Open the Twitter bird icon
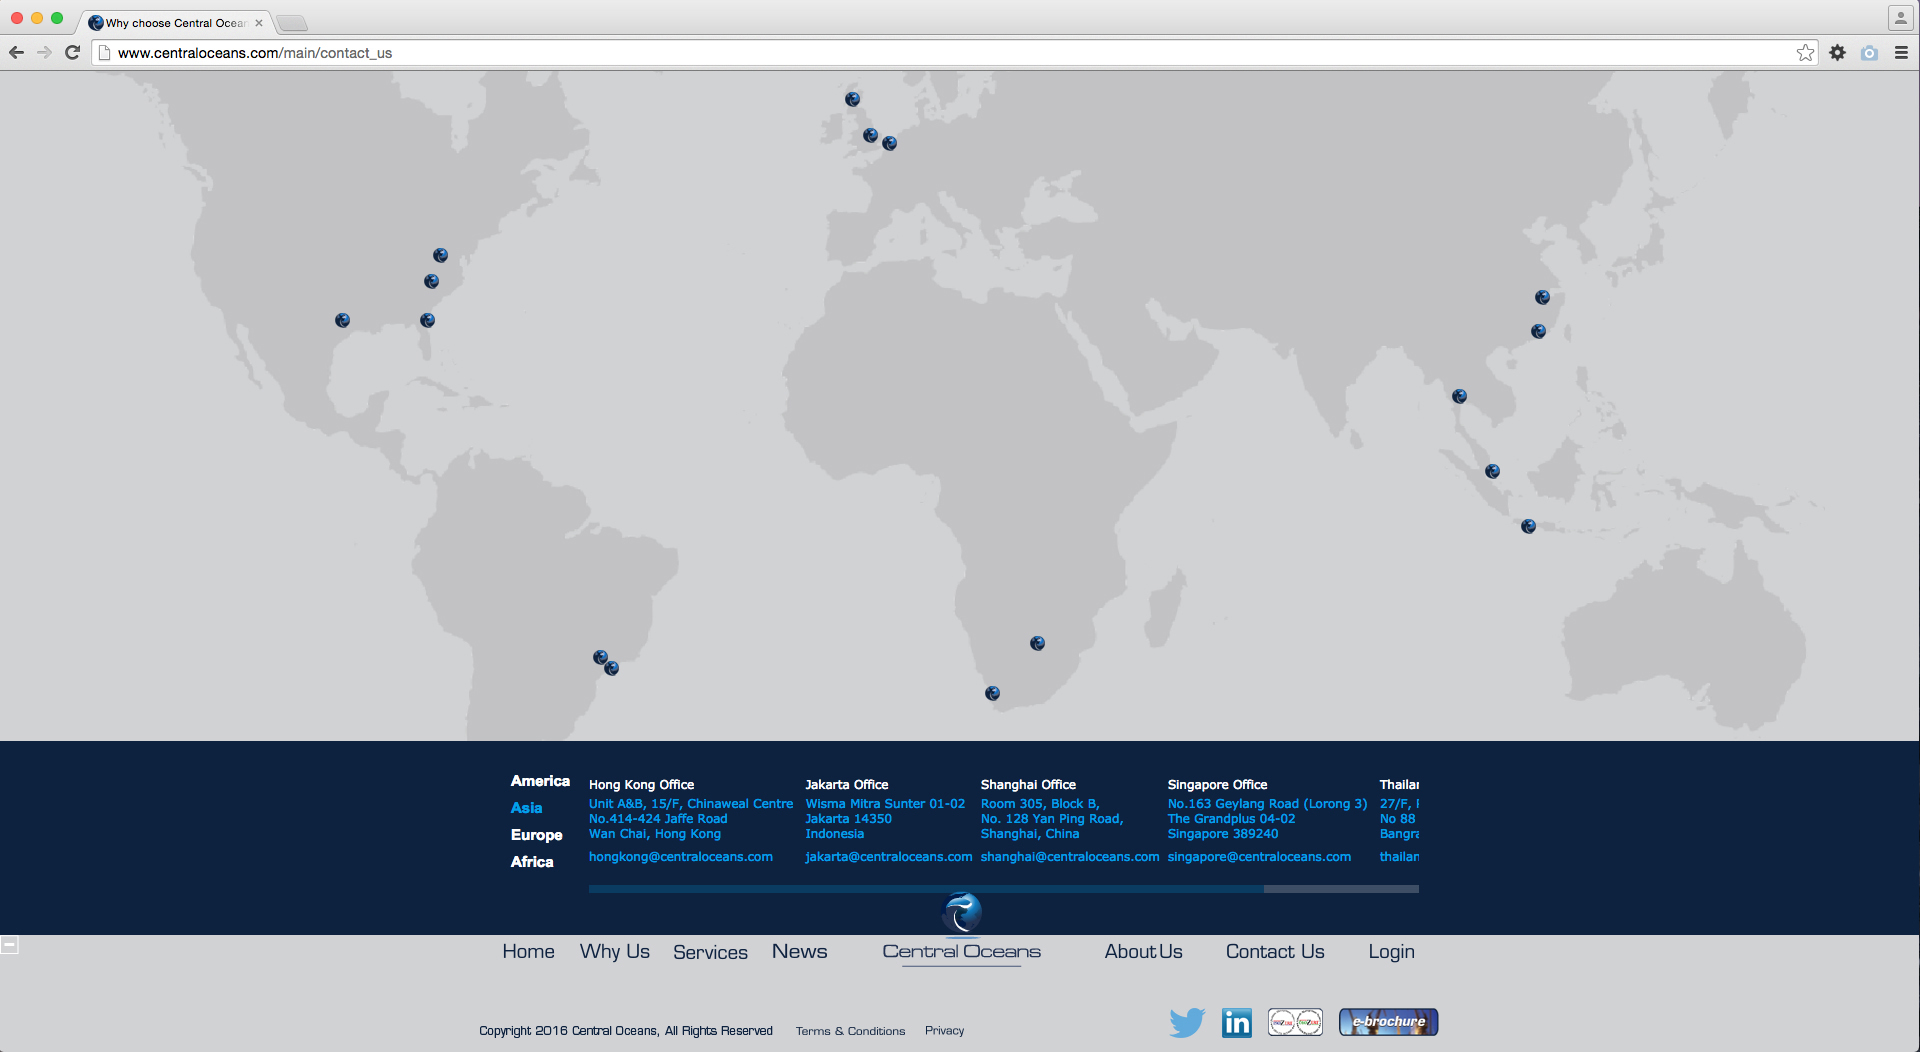 [x=1187, y=1022]
